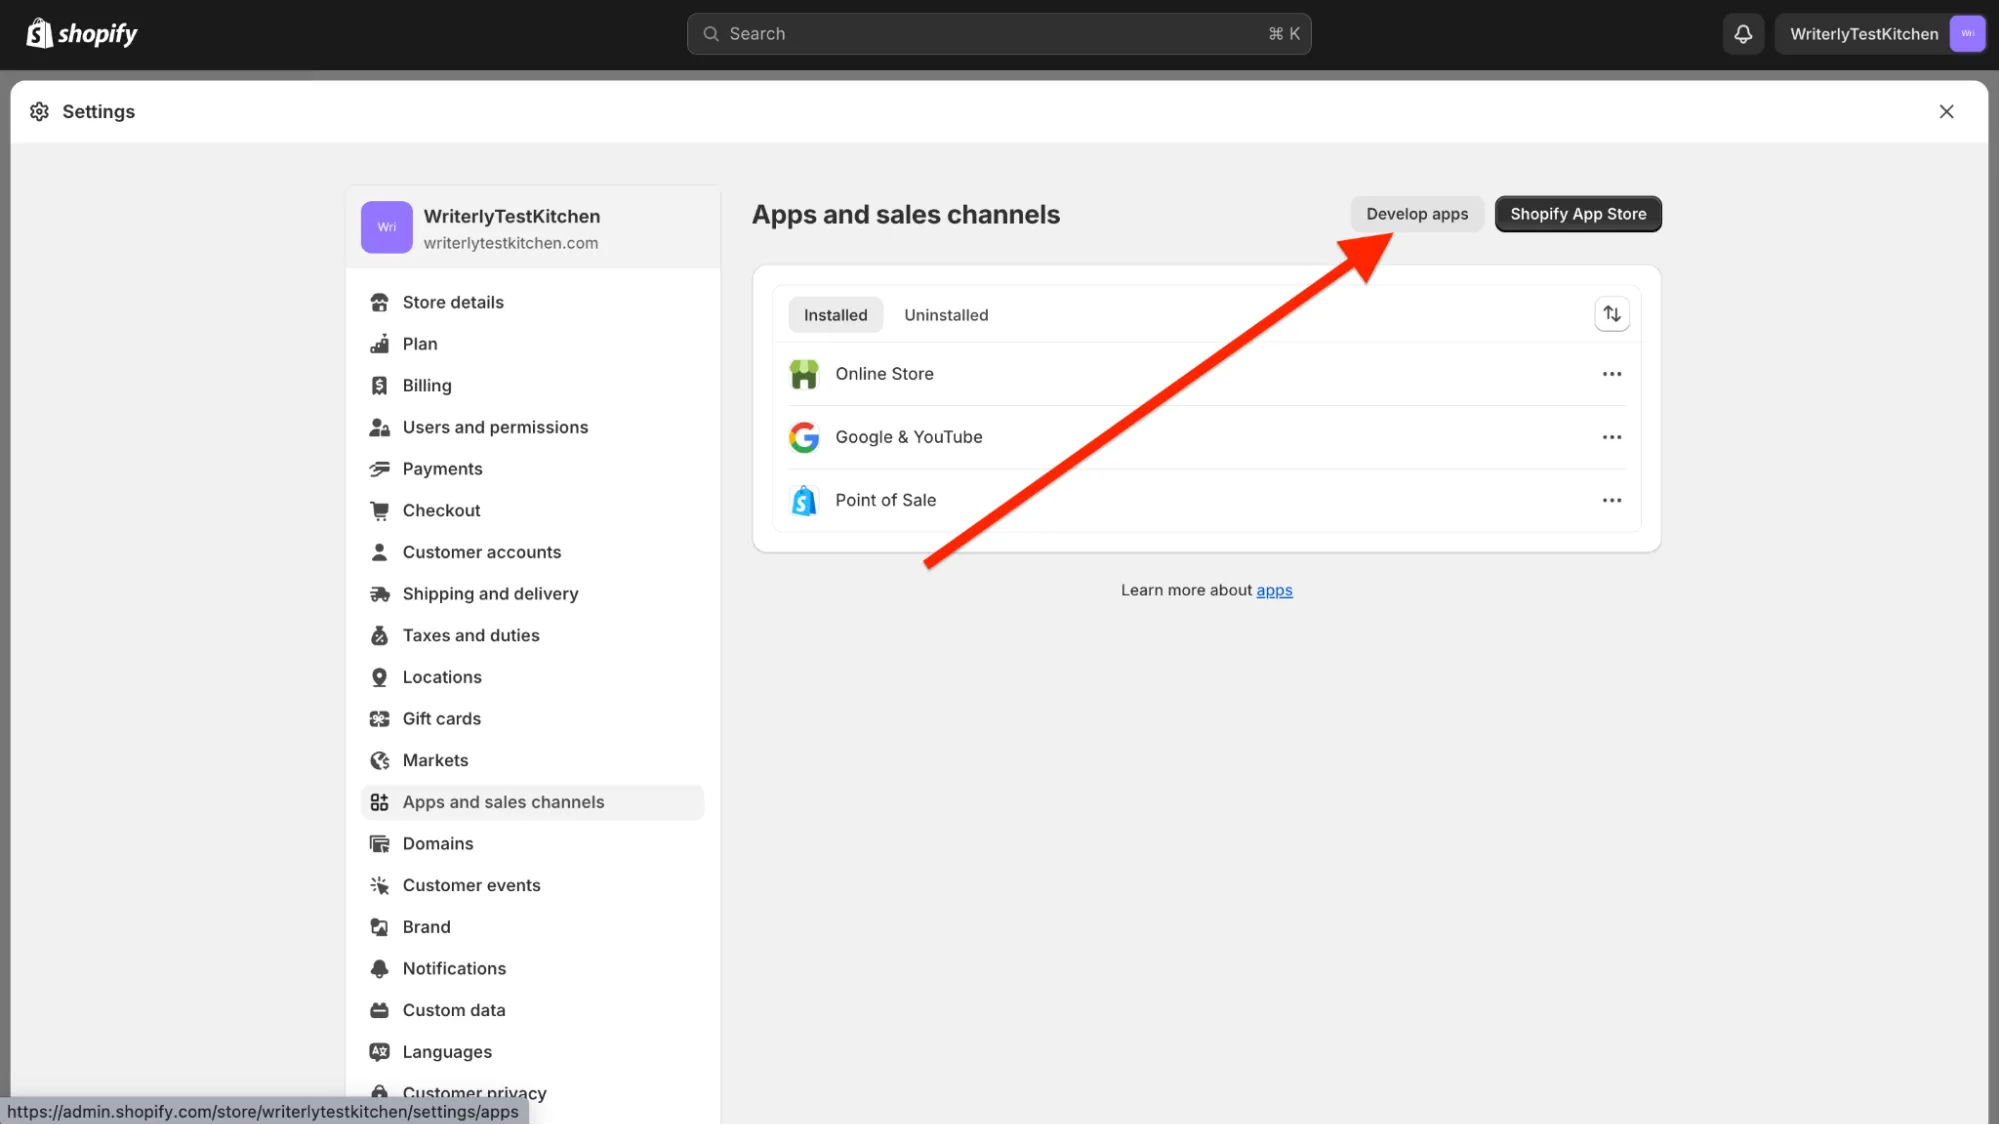
Task: Open the Billing settings label
Action: [427, 386]
